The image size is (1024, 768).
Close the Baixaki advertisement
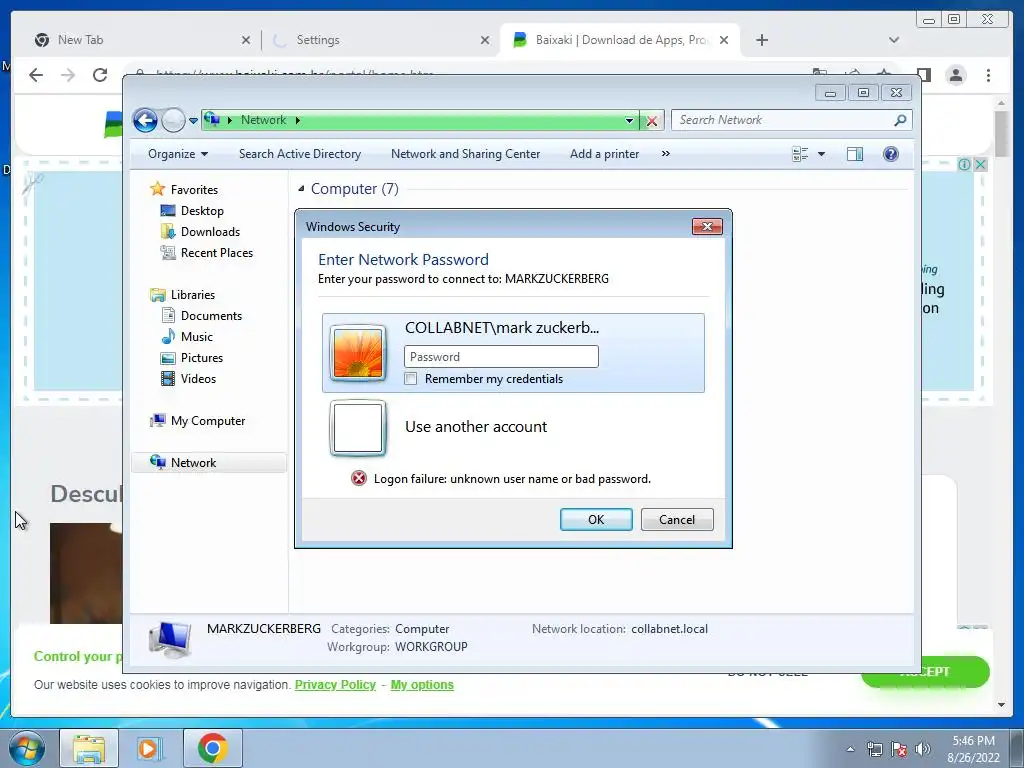[980, 165]
